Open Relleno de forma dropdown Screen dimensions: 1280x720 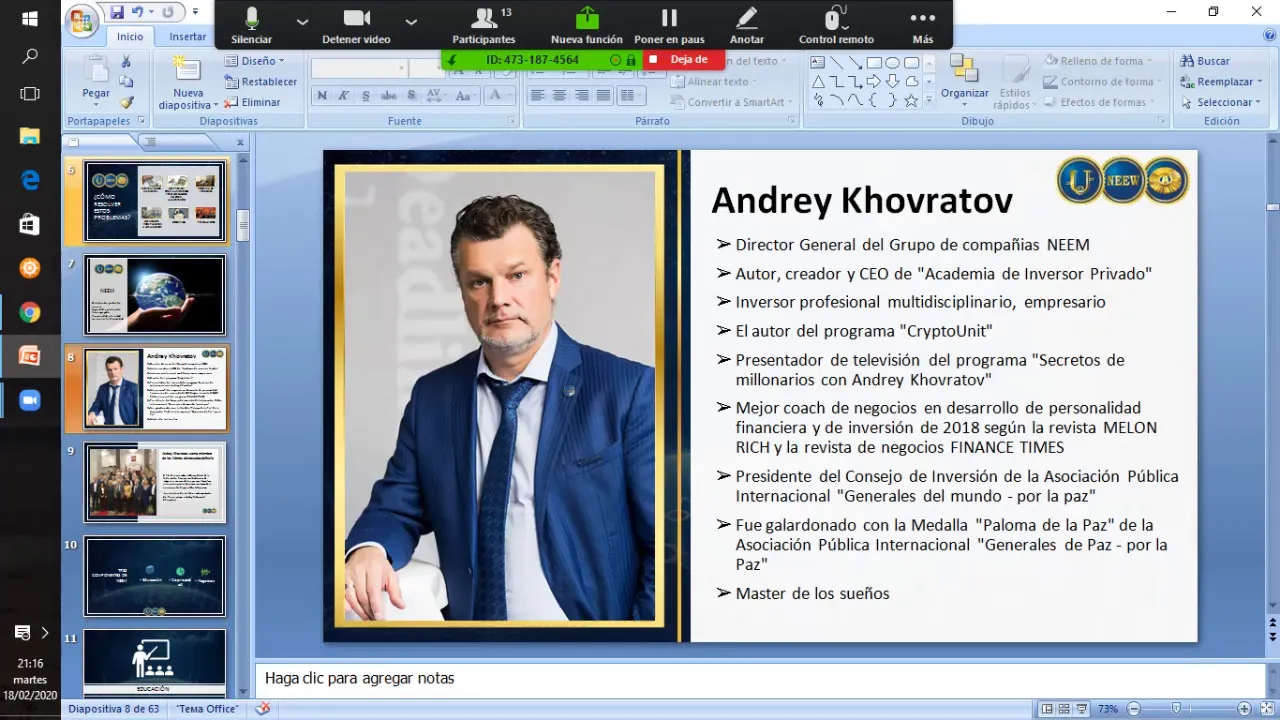coord(1098,61)
